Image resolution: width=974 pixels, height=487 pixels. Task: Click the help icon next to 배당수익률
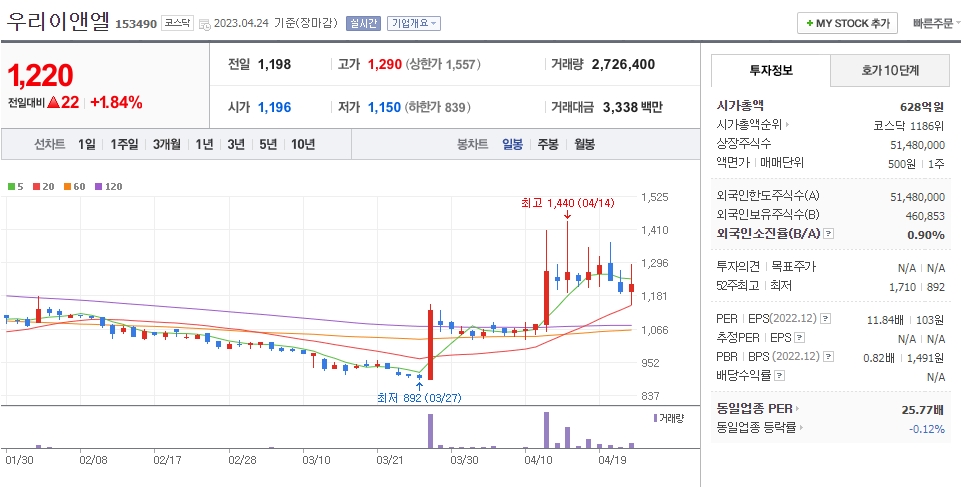pos(780,375)
